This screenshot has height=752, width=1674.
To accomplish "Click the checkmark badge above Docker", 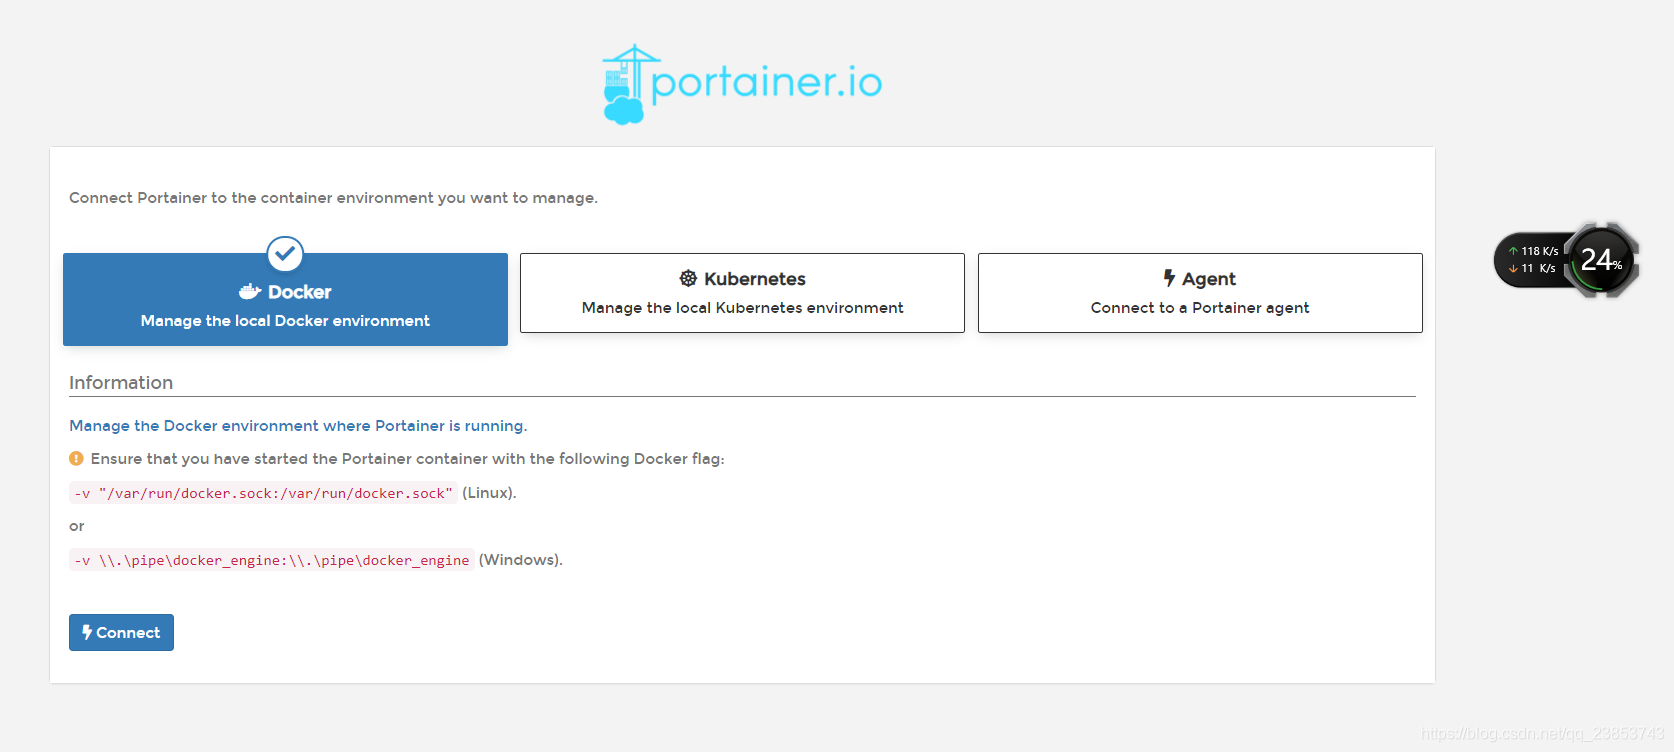I will click(285, 254).
